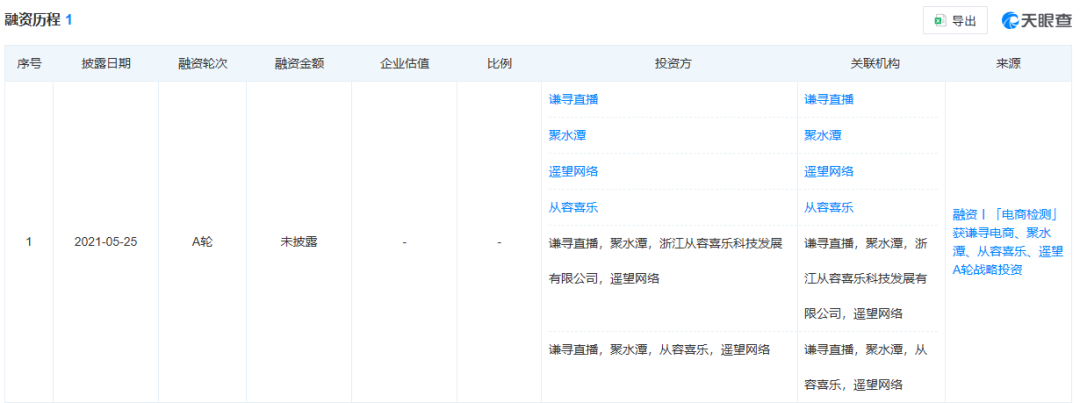
Task: Click the Excel icon in export button
Action: (939, 21)
